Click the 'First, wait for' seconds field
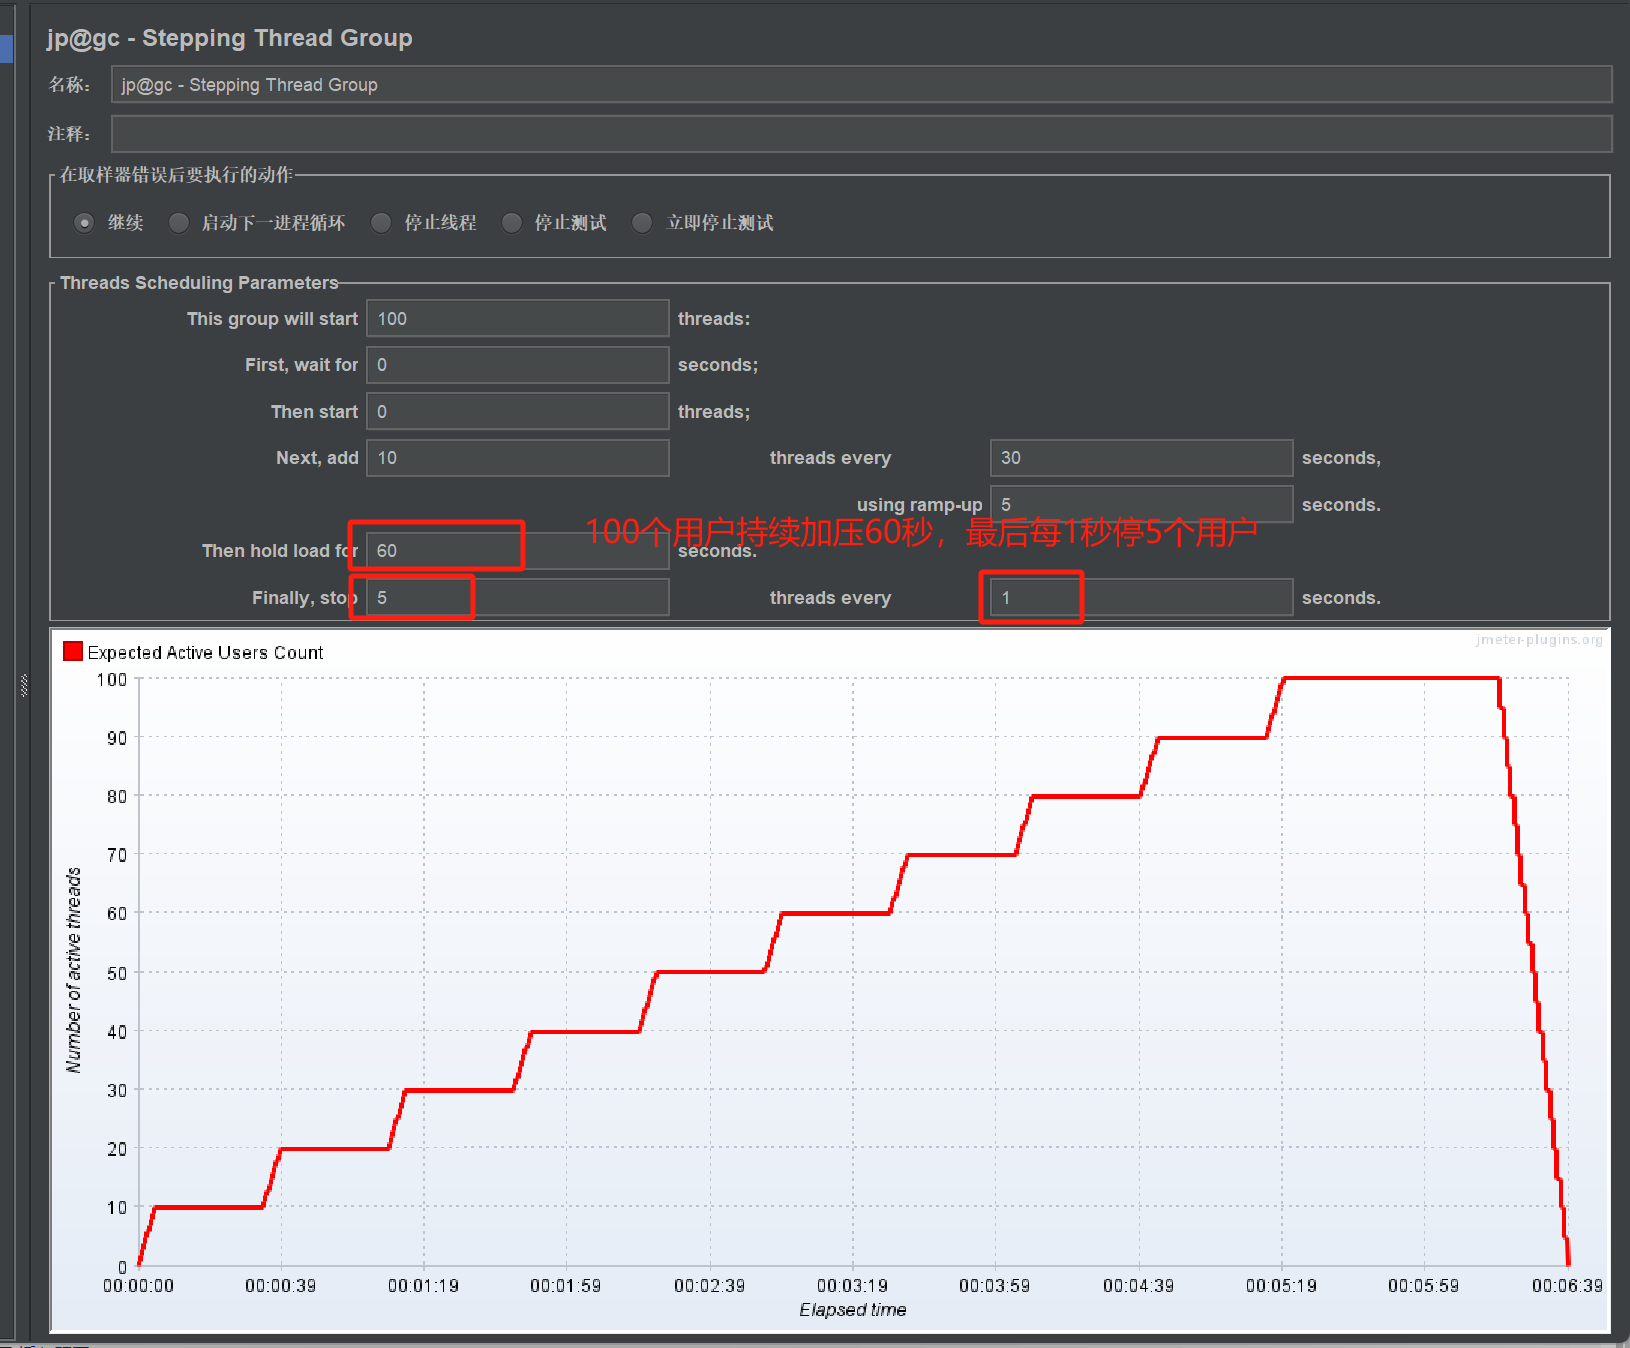The height and width of the screenshot is (1348, 1630). pos(517,365)
